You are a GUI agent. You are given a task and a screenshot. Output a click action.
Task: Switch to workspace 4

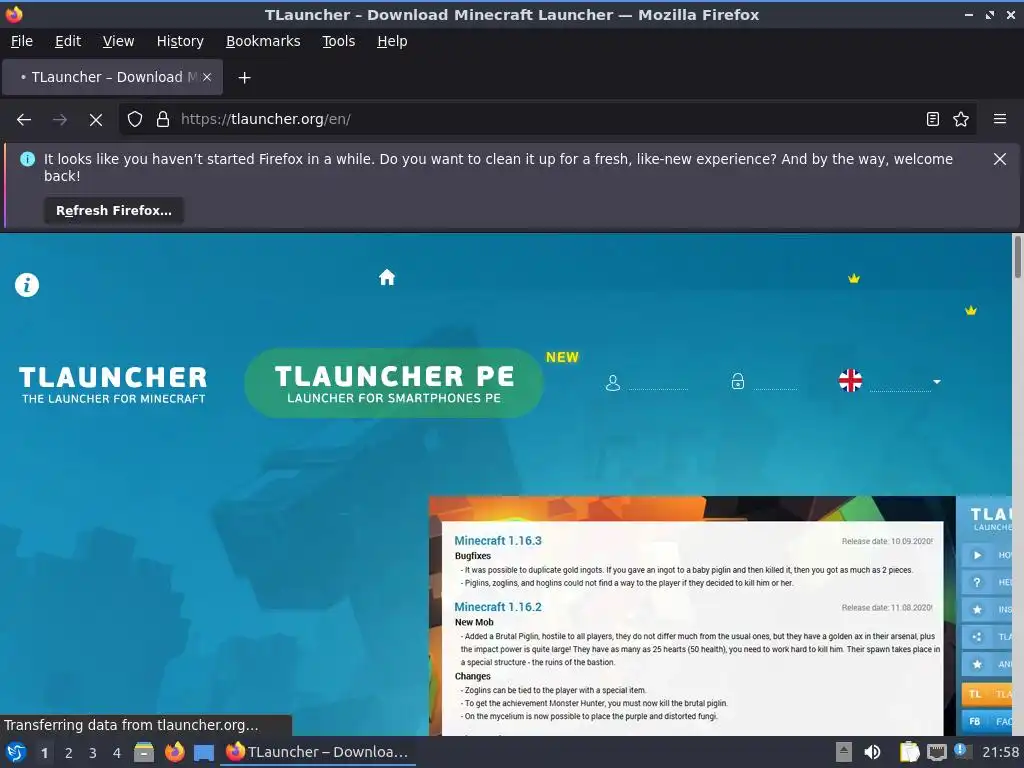pyautogui.click(x=117, y=753)
